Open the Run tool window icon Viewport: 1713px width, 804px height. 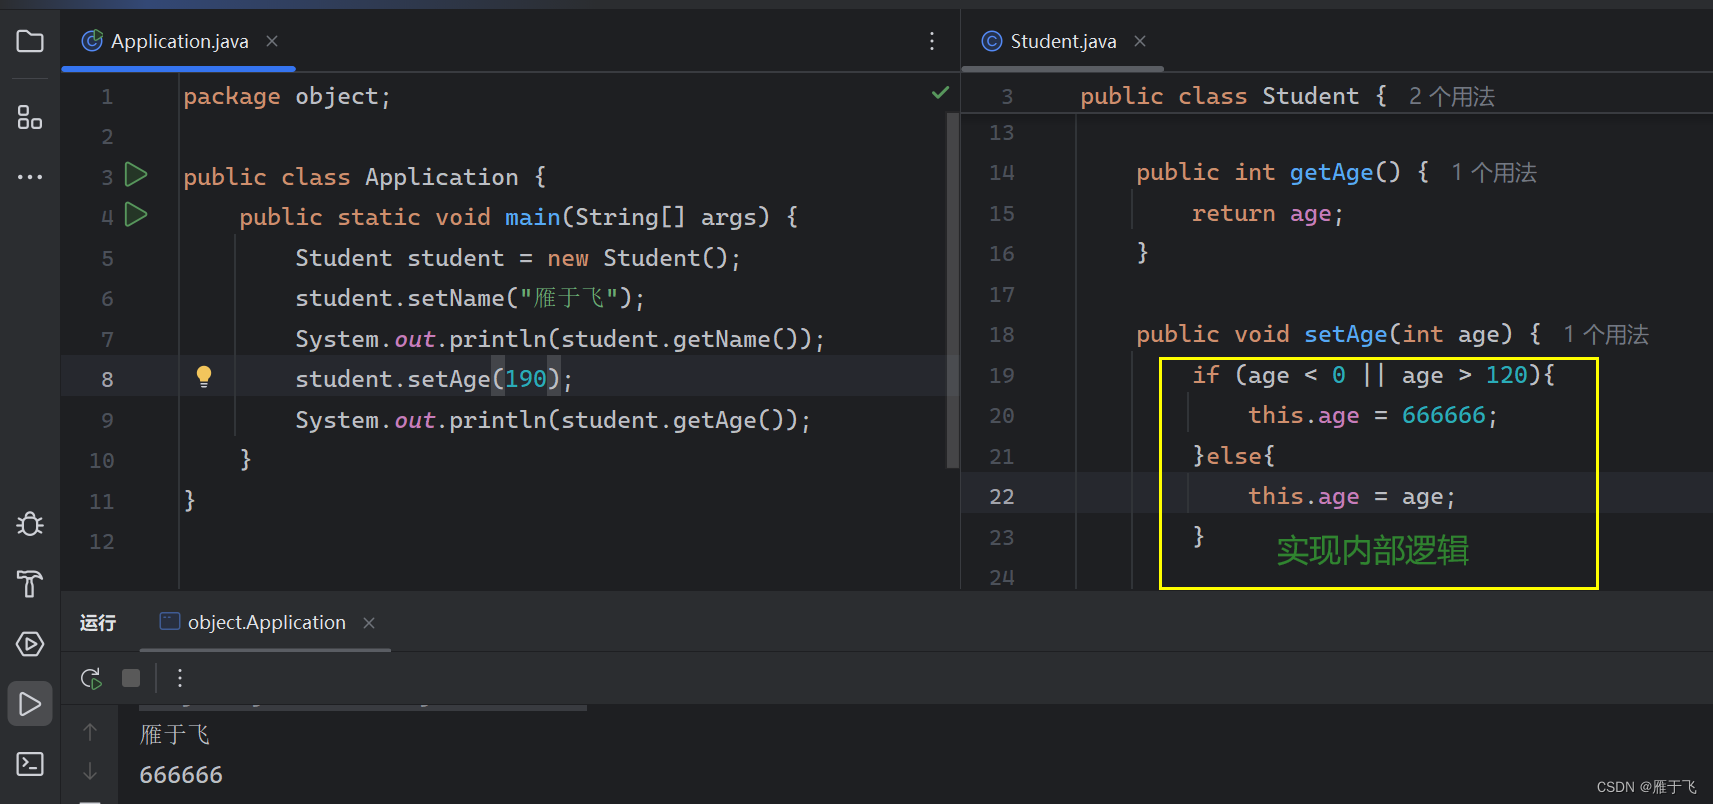[30, 704]
